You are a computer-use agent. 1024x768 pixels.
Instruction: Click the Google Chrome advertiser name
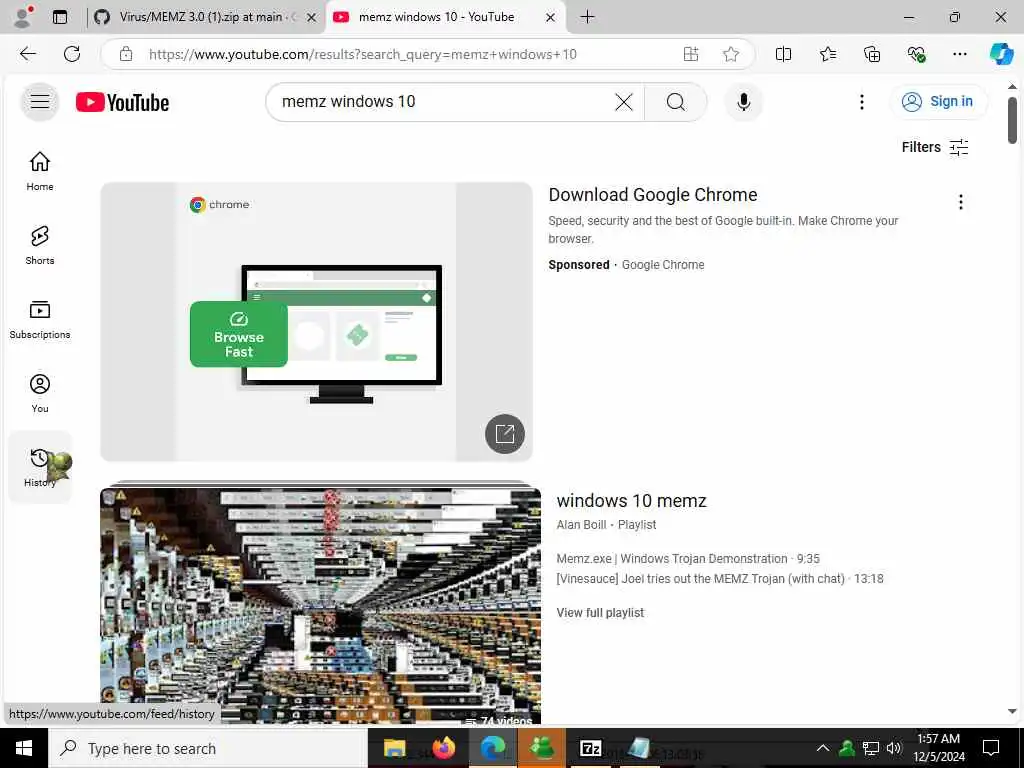(x=663, y=264)
